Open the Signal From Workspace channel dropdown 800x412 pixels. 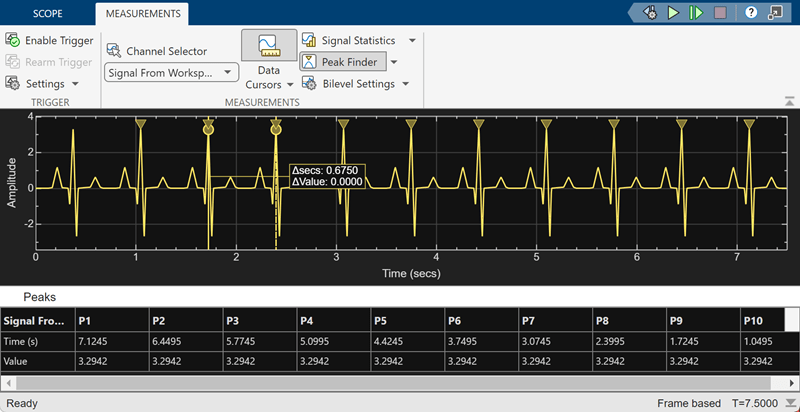[171, 73]
